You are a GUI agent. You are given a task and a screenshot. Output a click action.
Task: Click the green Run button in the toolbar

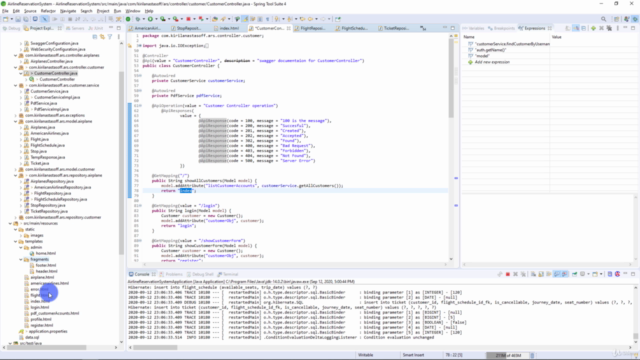[150, 19]
